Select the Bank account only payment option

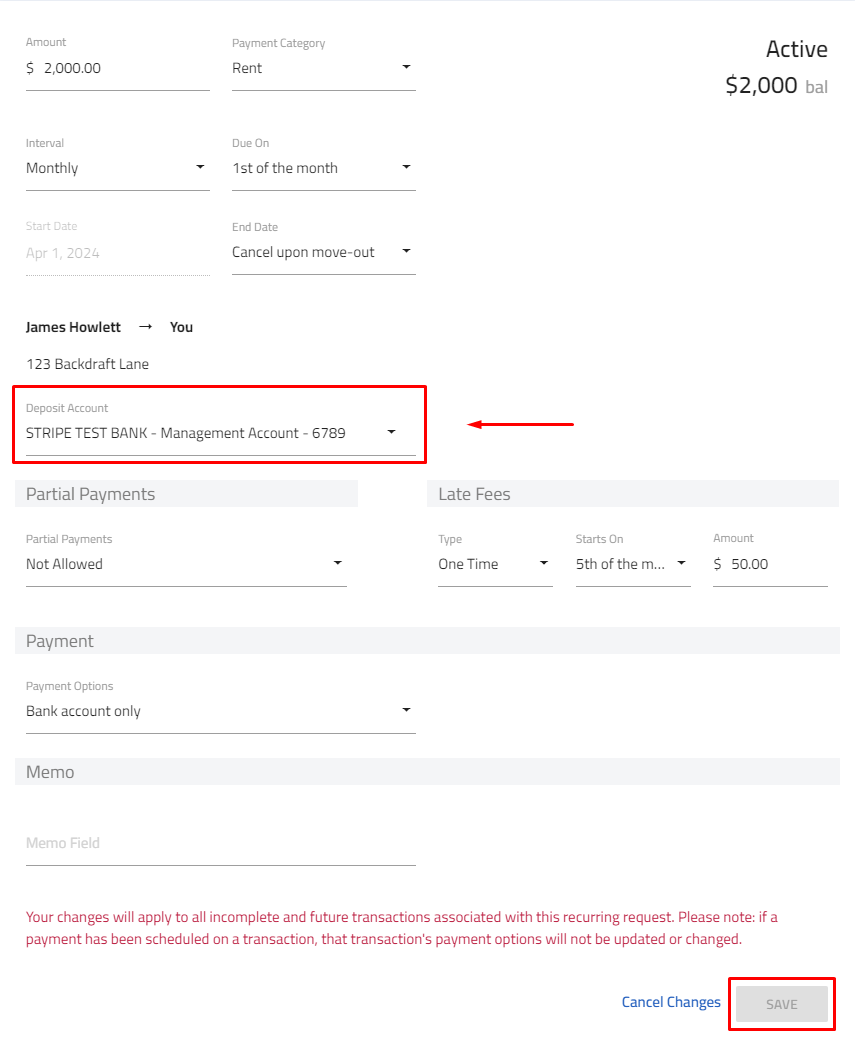[x=220, y=711]
